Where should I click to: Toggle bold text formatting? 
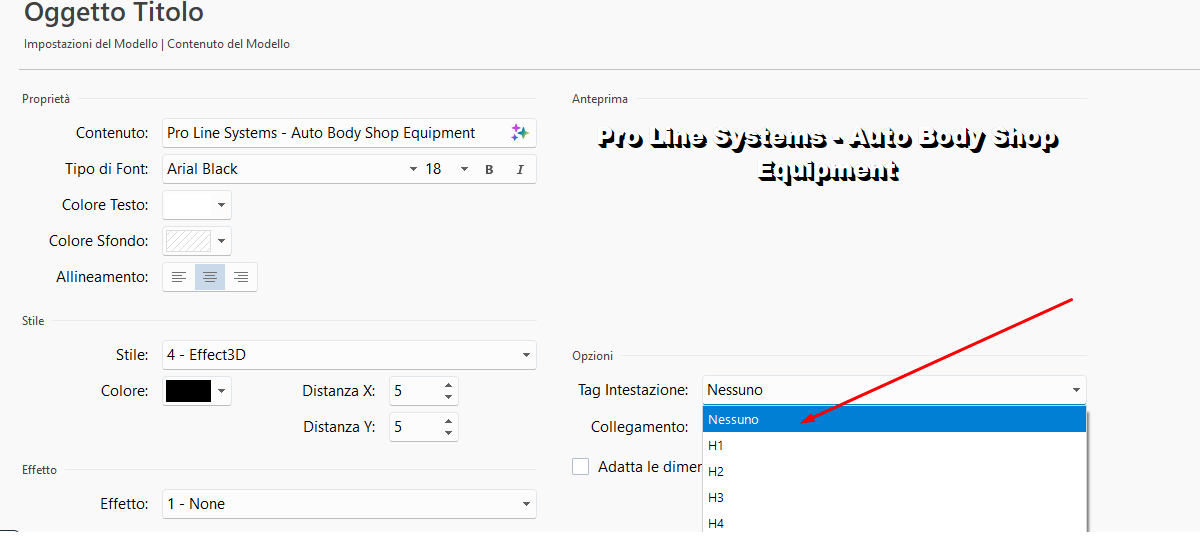[489, 170]
